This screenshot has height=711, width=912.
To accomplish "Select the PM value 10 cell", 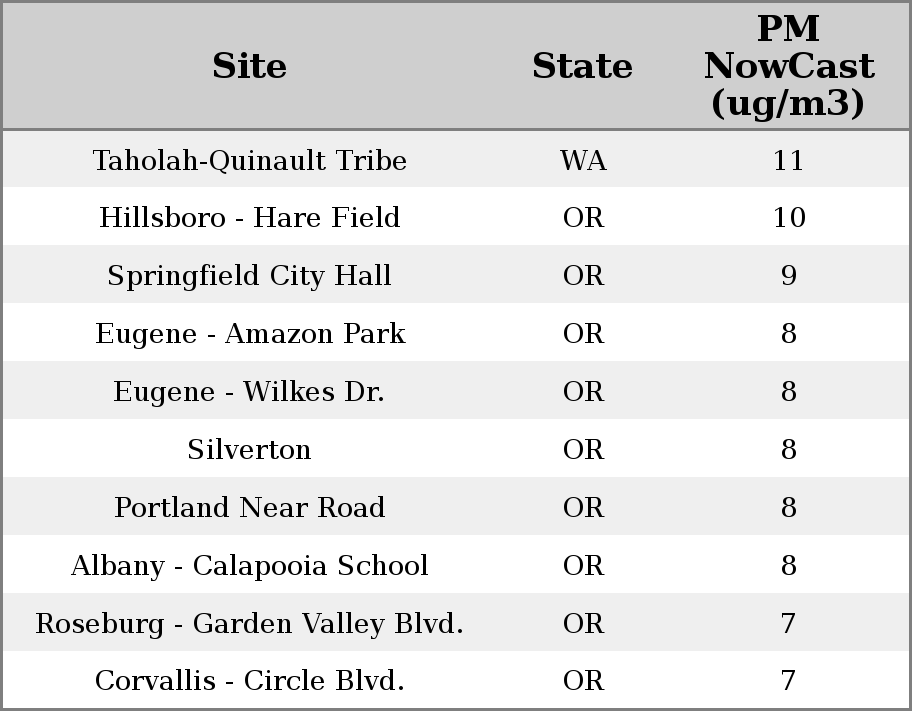I will tap(788, 218).
